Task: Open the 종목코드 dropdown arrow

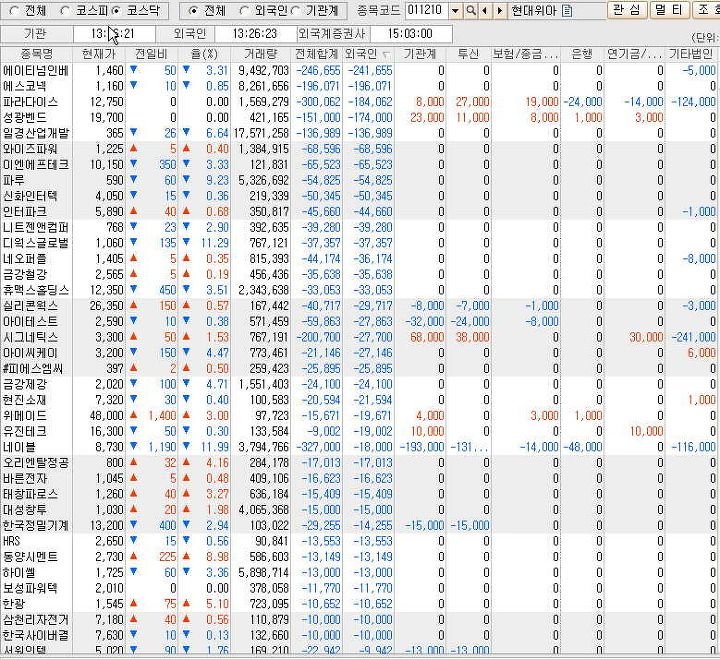Action: (455, 11)
